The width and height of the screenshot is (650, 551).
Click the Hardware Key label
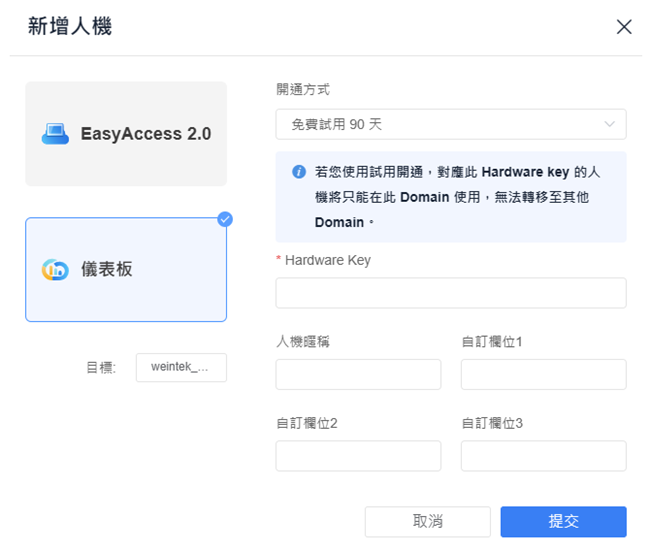[327, 260]
